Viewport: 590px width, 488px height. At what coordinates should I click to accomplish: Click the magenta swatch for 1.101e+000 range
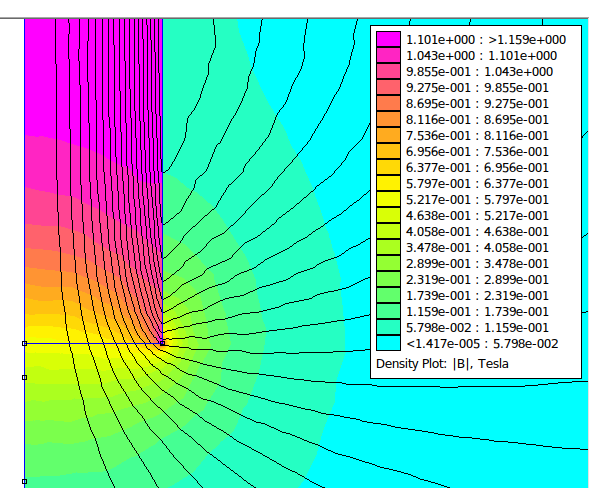point(388,39)
